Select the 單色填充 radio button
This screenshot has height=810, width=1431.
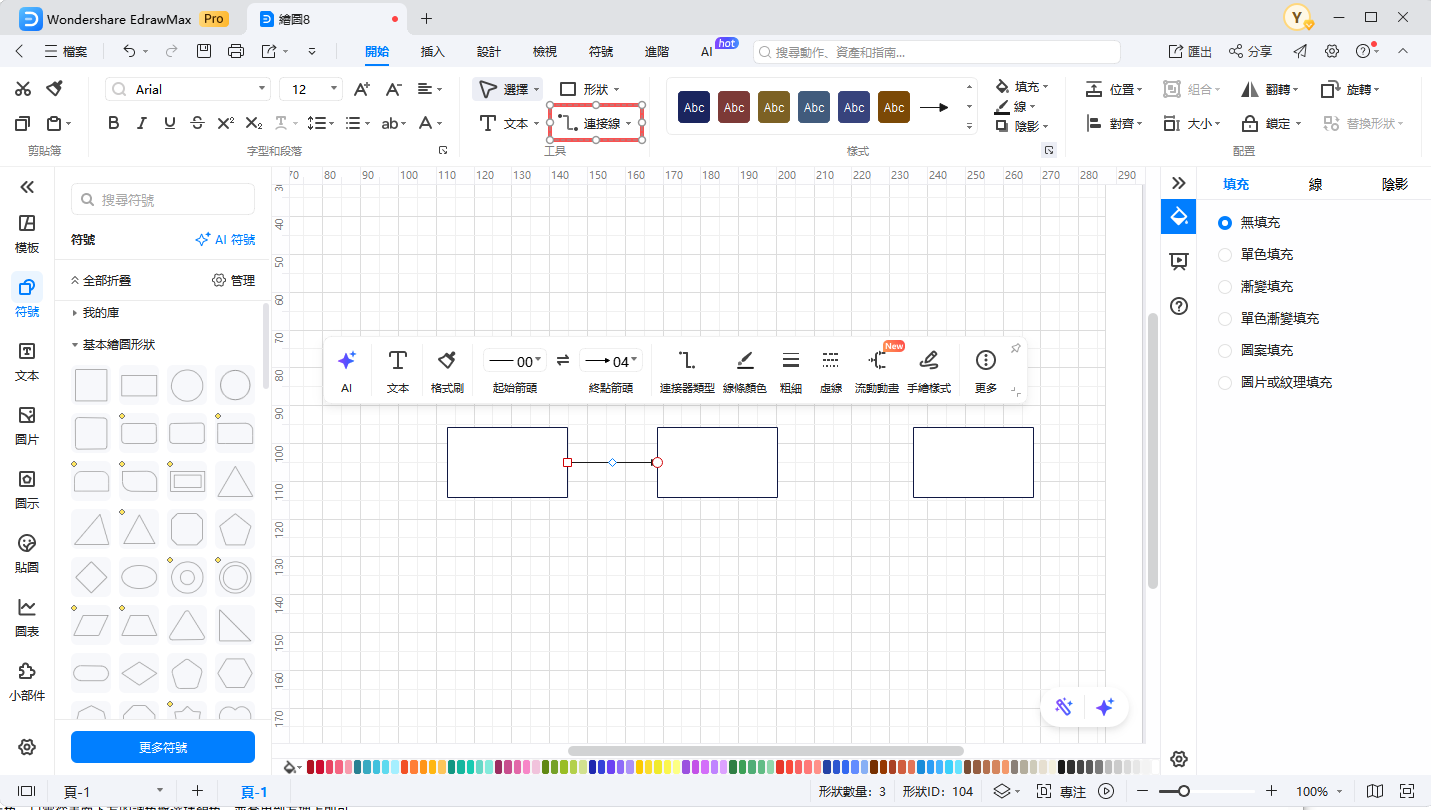1225,255
